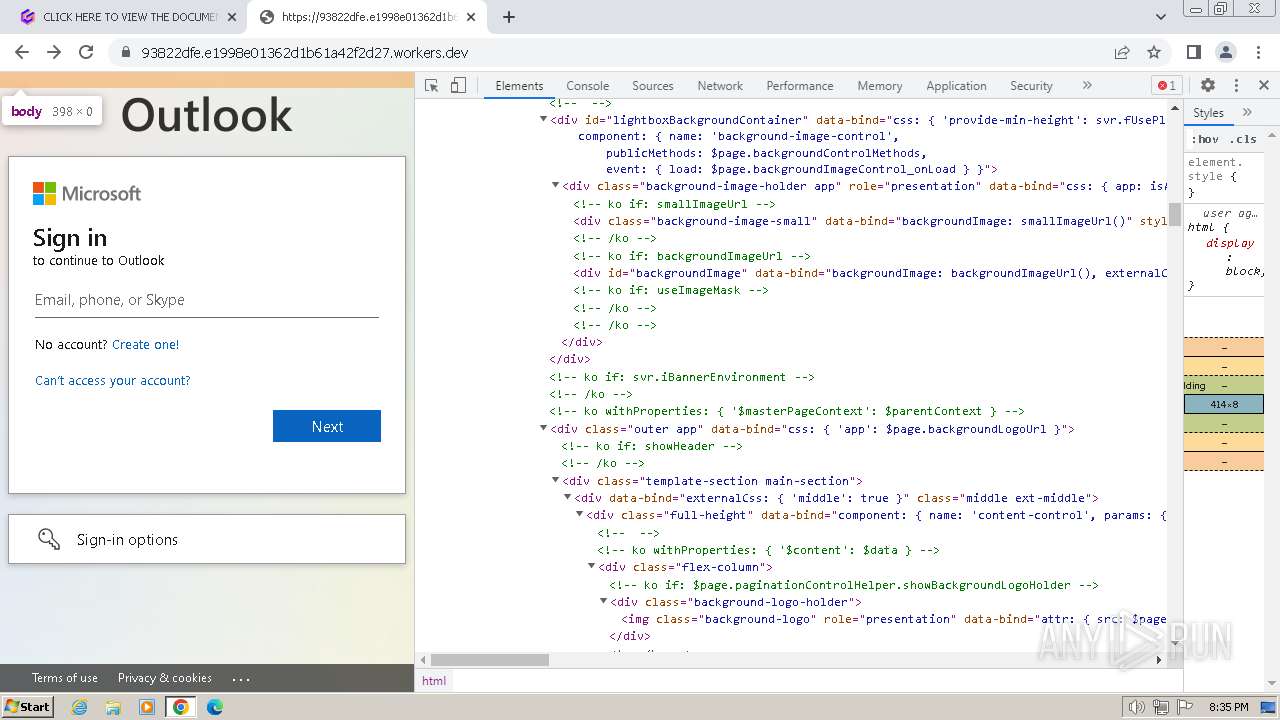Click the Create one! link

[x=146, y=344]
